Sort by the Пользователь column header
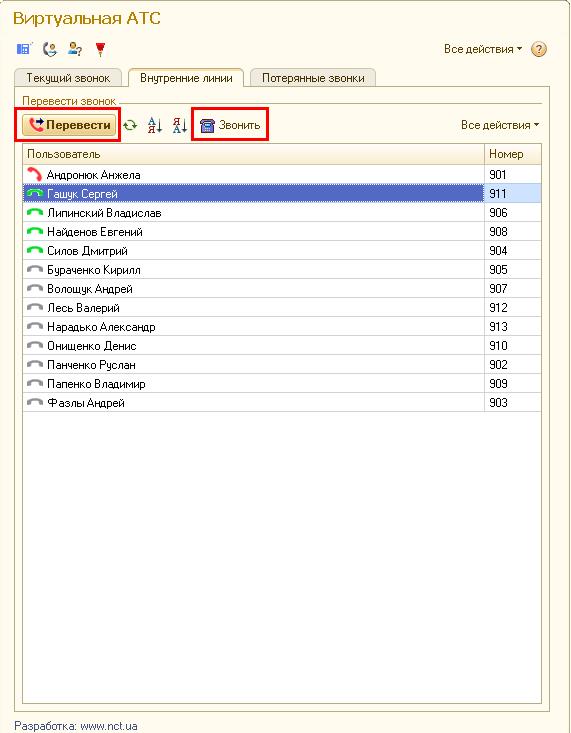Viewport: 571px width, 733px height. pos(253,154)
